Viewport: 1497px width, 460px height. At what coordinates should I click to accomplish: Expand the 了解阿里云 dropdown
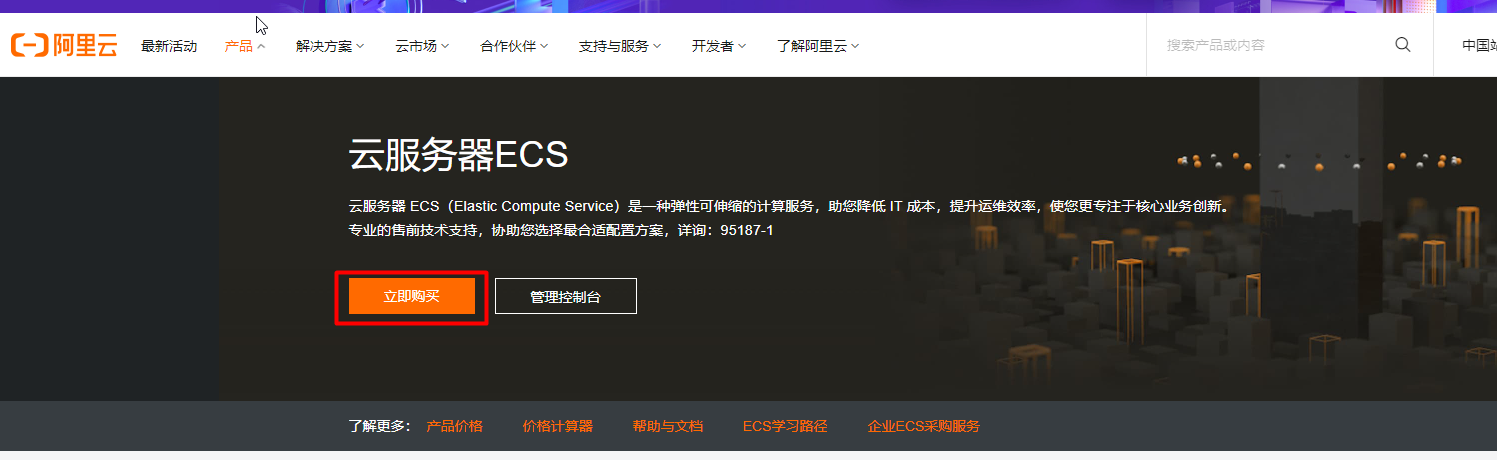tap(818, 46)
